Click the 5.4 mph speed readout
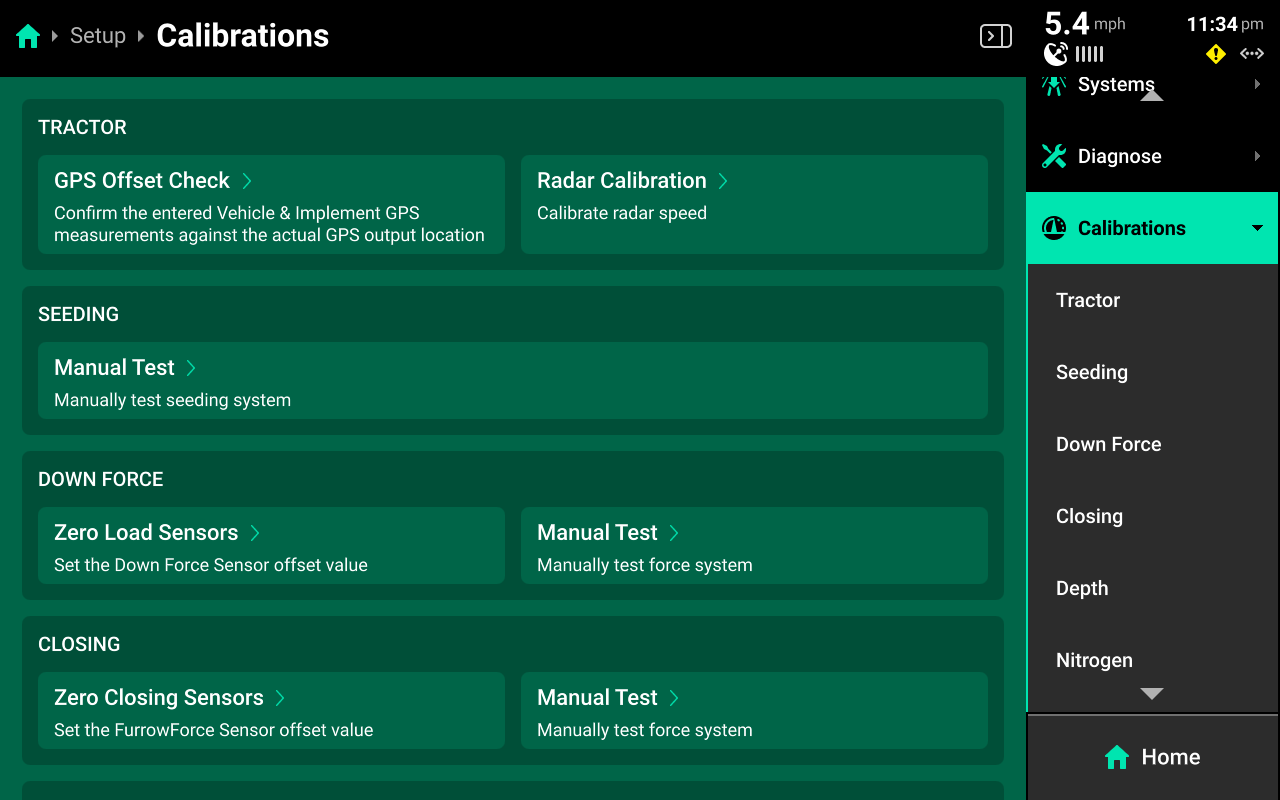Viewport: 1280px width, 800px height. tap(1085, 23)
